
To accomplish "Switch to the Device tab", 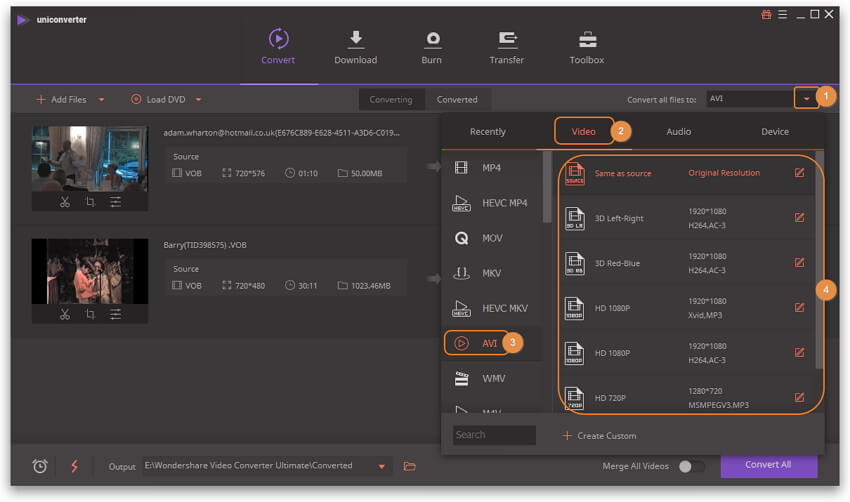I will (775, 132).
